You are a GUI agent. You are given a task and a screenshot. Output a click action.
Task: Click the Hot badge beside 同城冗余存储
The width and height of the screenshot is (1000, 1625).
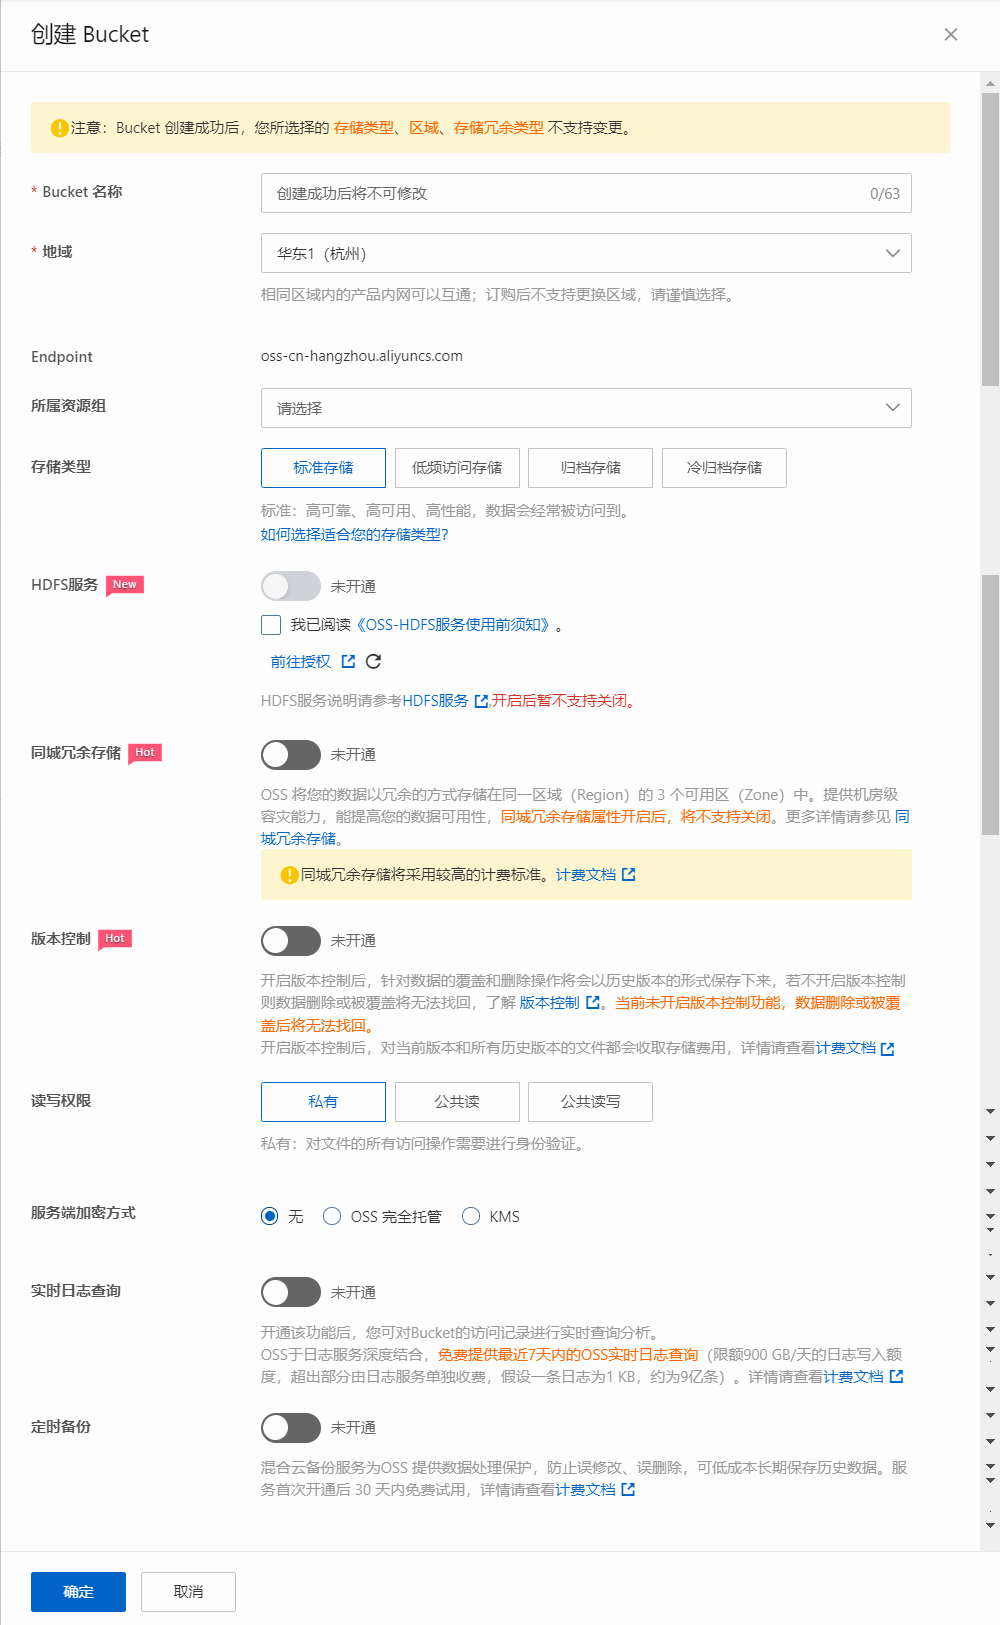145,753
